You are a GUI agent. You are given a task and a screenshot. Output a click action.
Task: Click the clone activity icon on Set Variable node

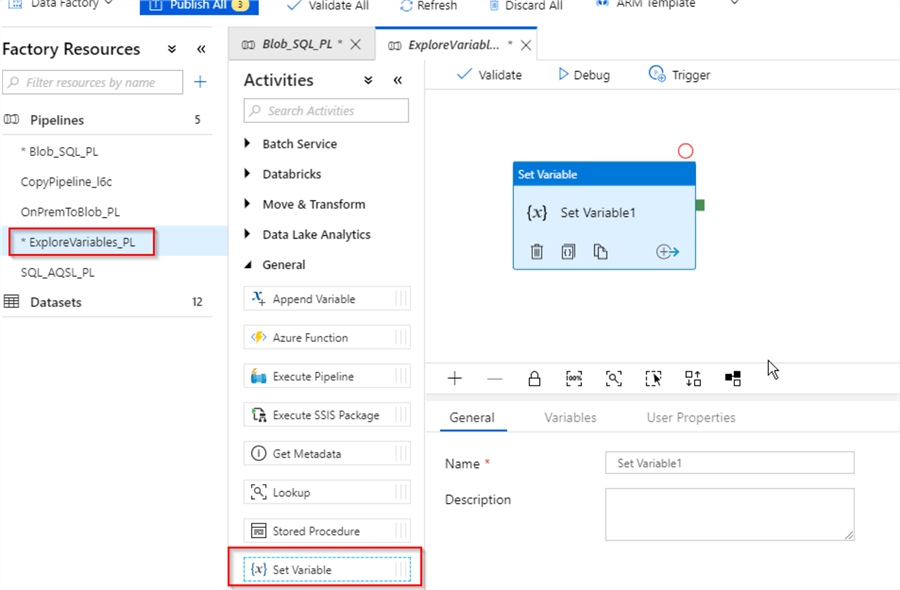pos(600,252)
